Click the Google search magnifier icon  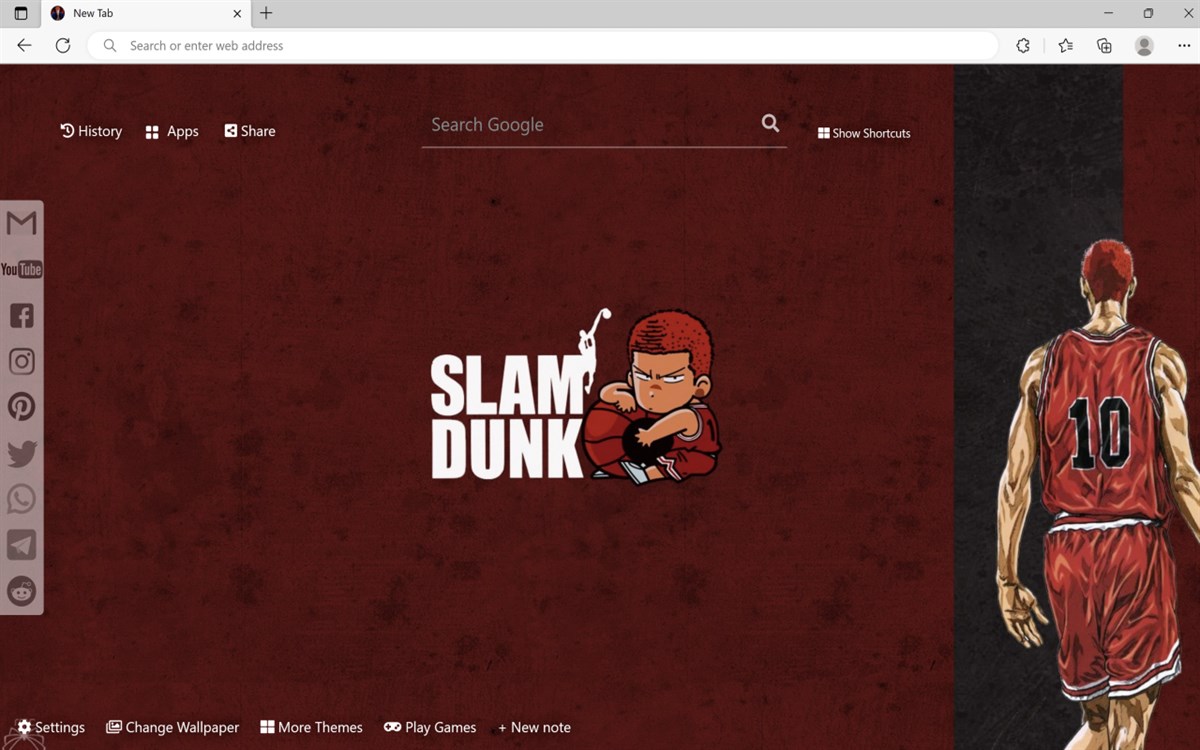click(x=770, y=123)
